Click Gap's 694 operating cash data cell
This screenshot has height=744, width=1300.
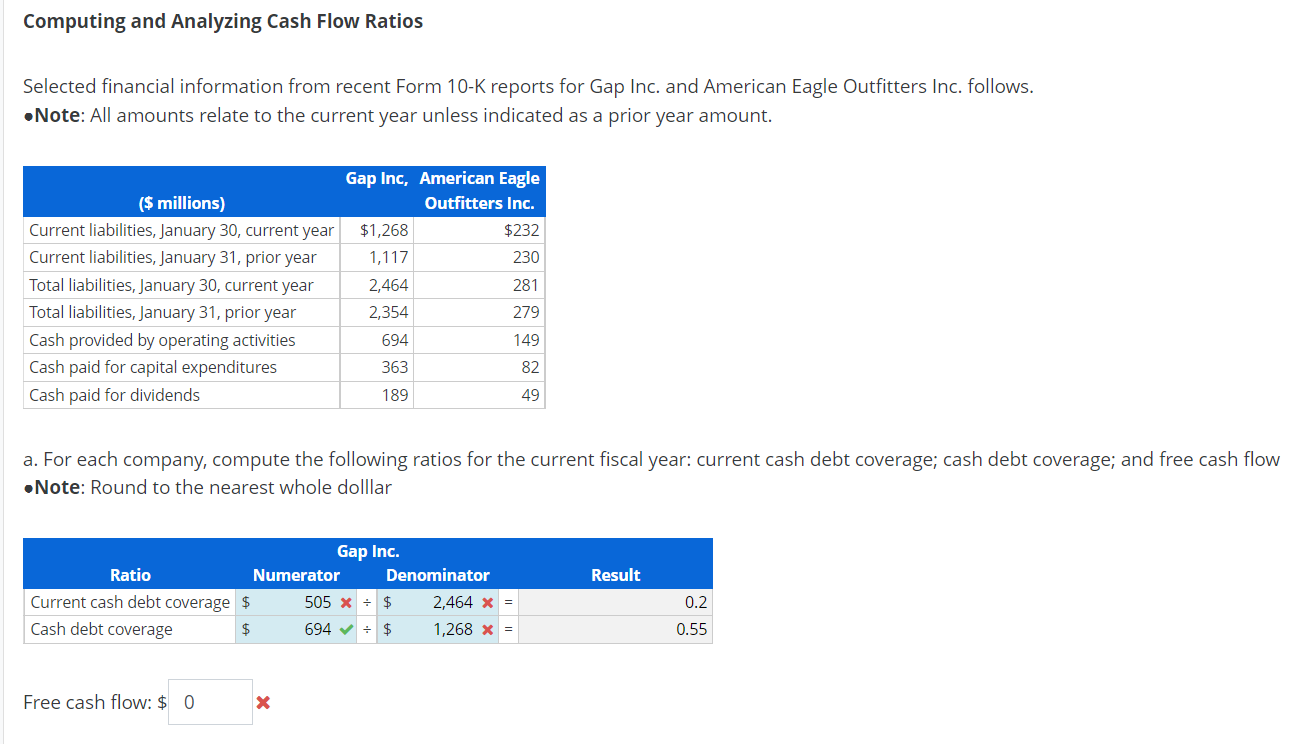point(395,341)
